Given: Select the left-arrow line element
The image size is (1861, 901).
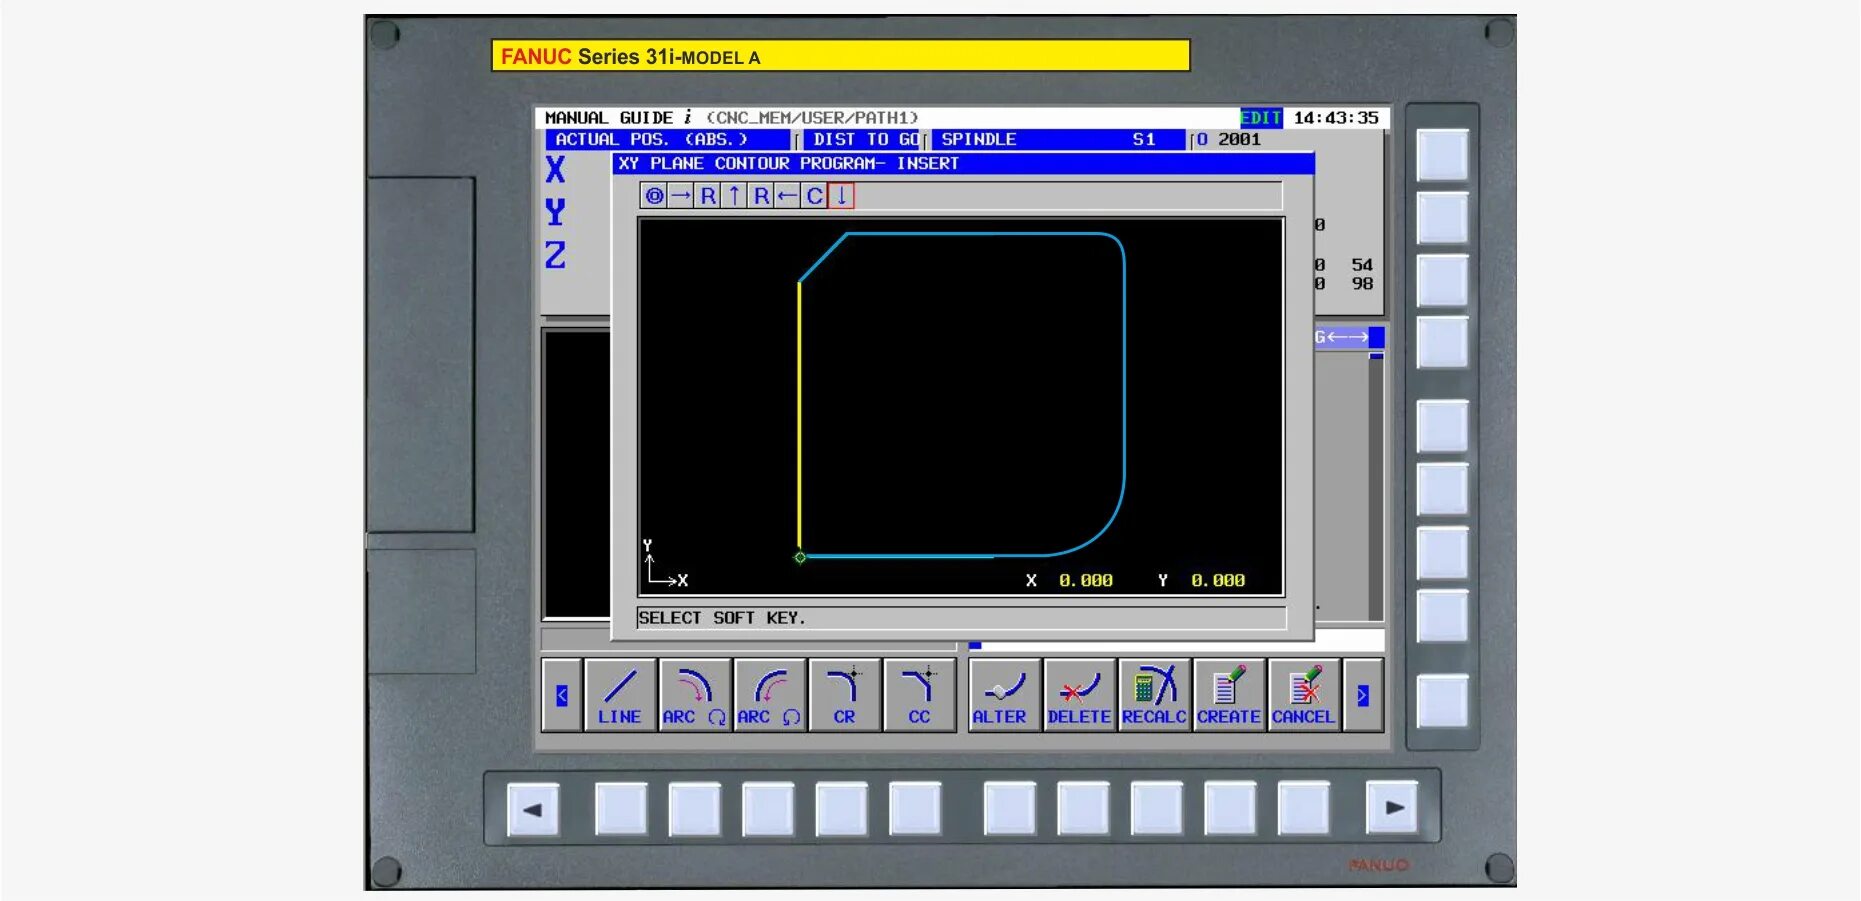Looking at the screenshot, I should coord(788,196).
